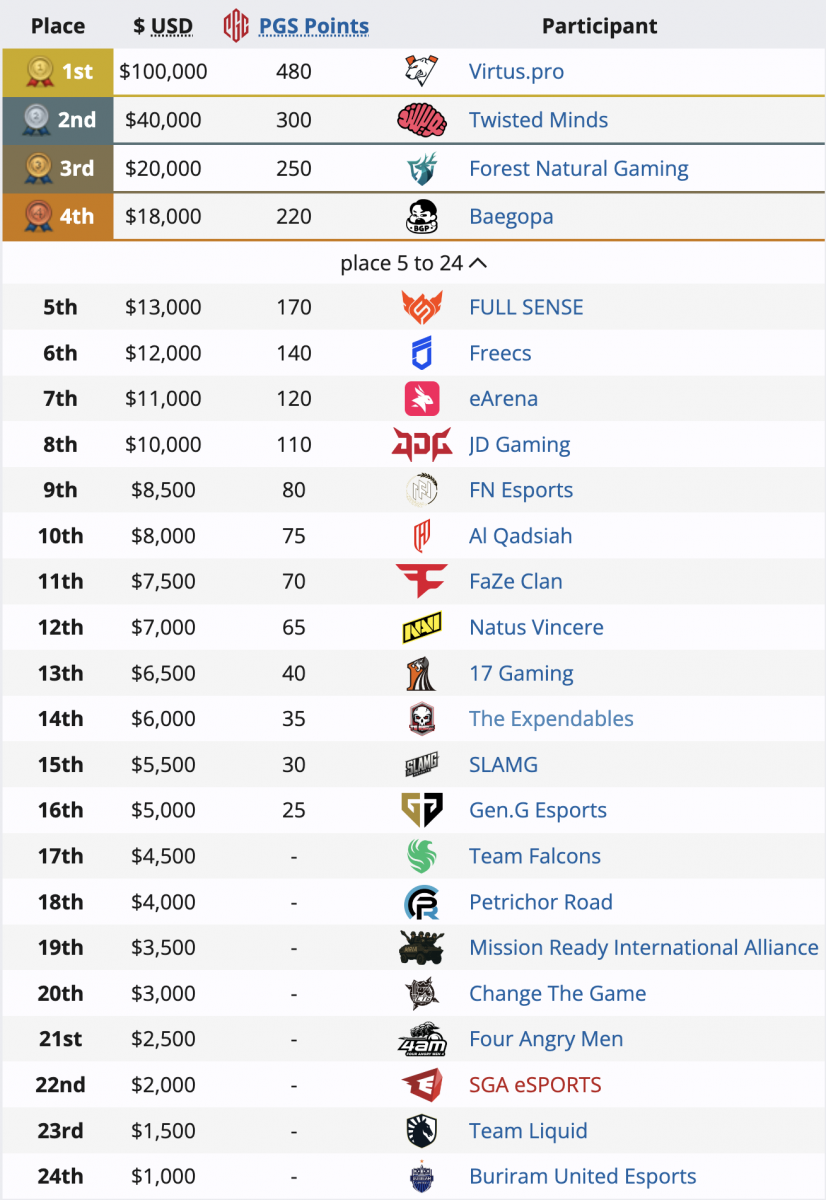
Task: Open the PGS Points header link
Action: point(313,26)
